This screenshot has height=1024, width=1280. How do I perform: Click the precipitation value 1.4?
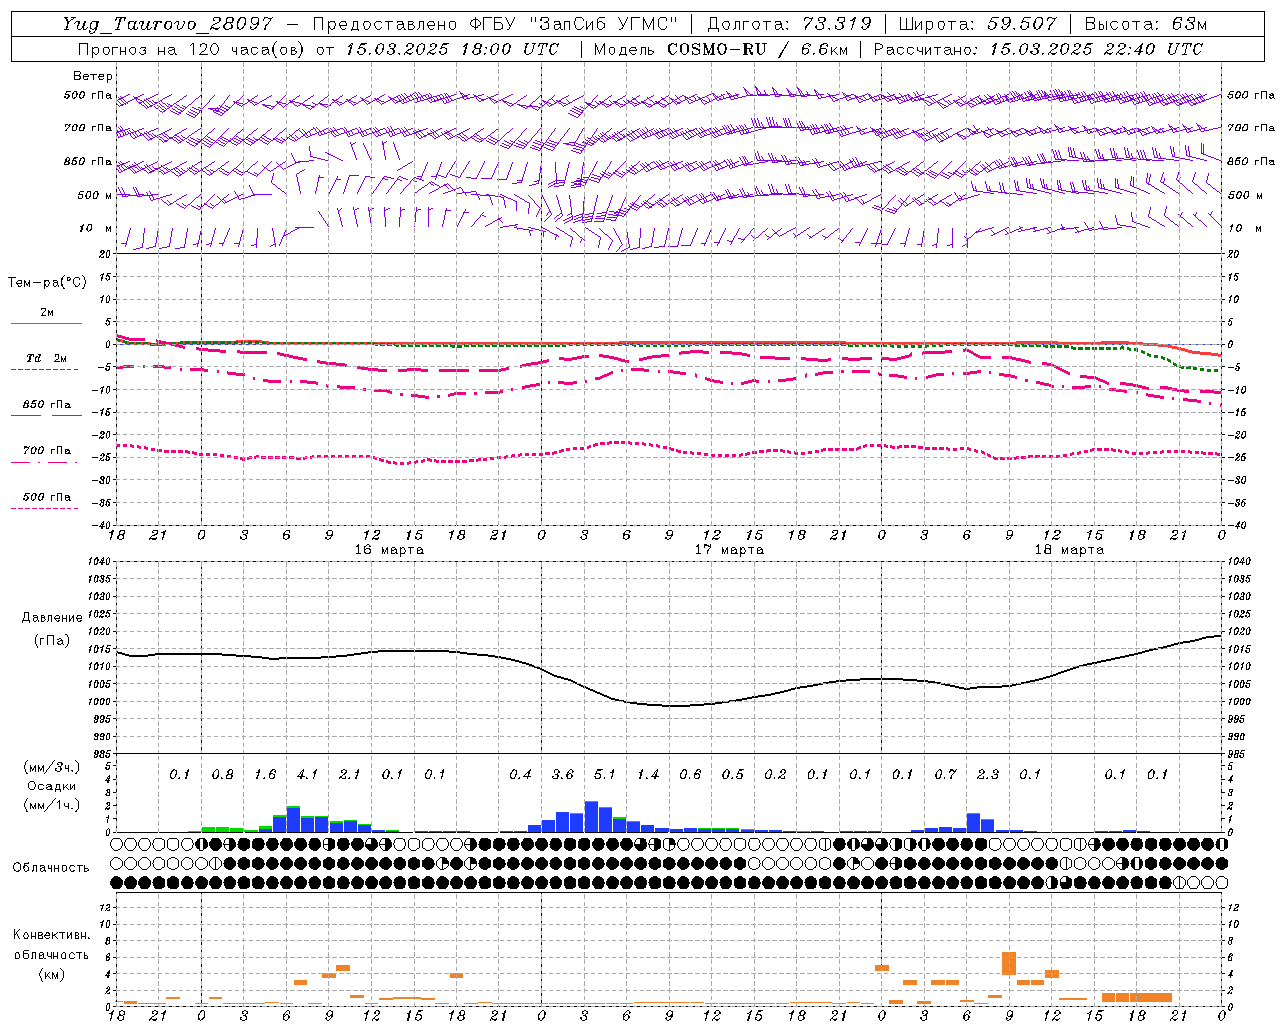point(648,775)
